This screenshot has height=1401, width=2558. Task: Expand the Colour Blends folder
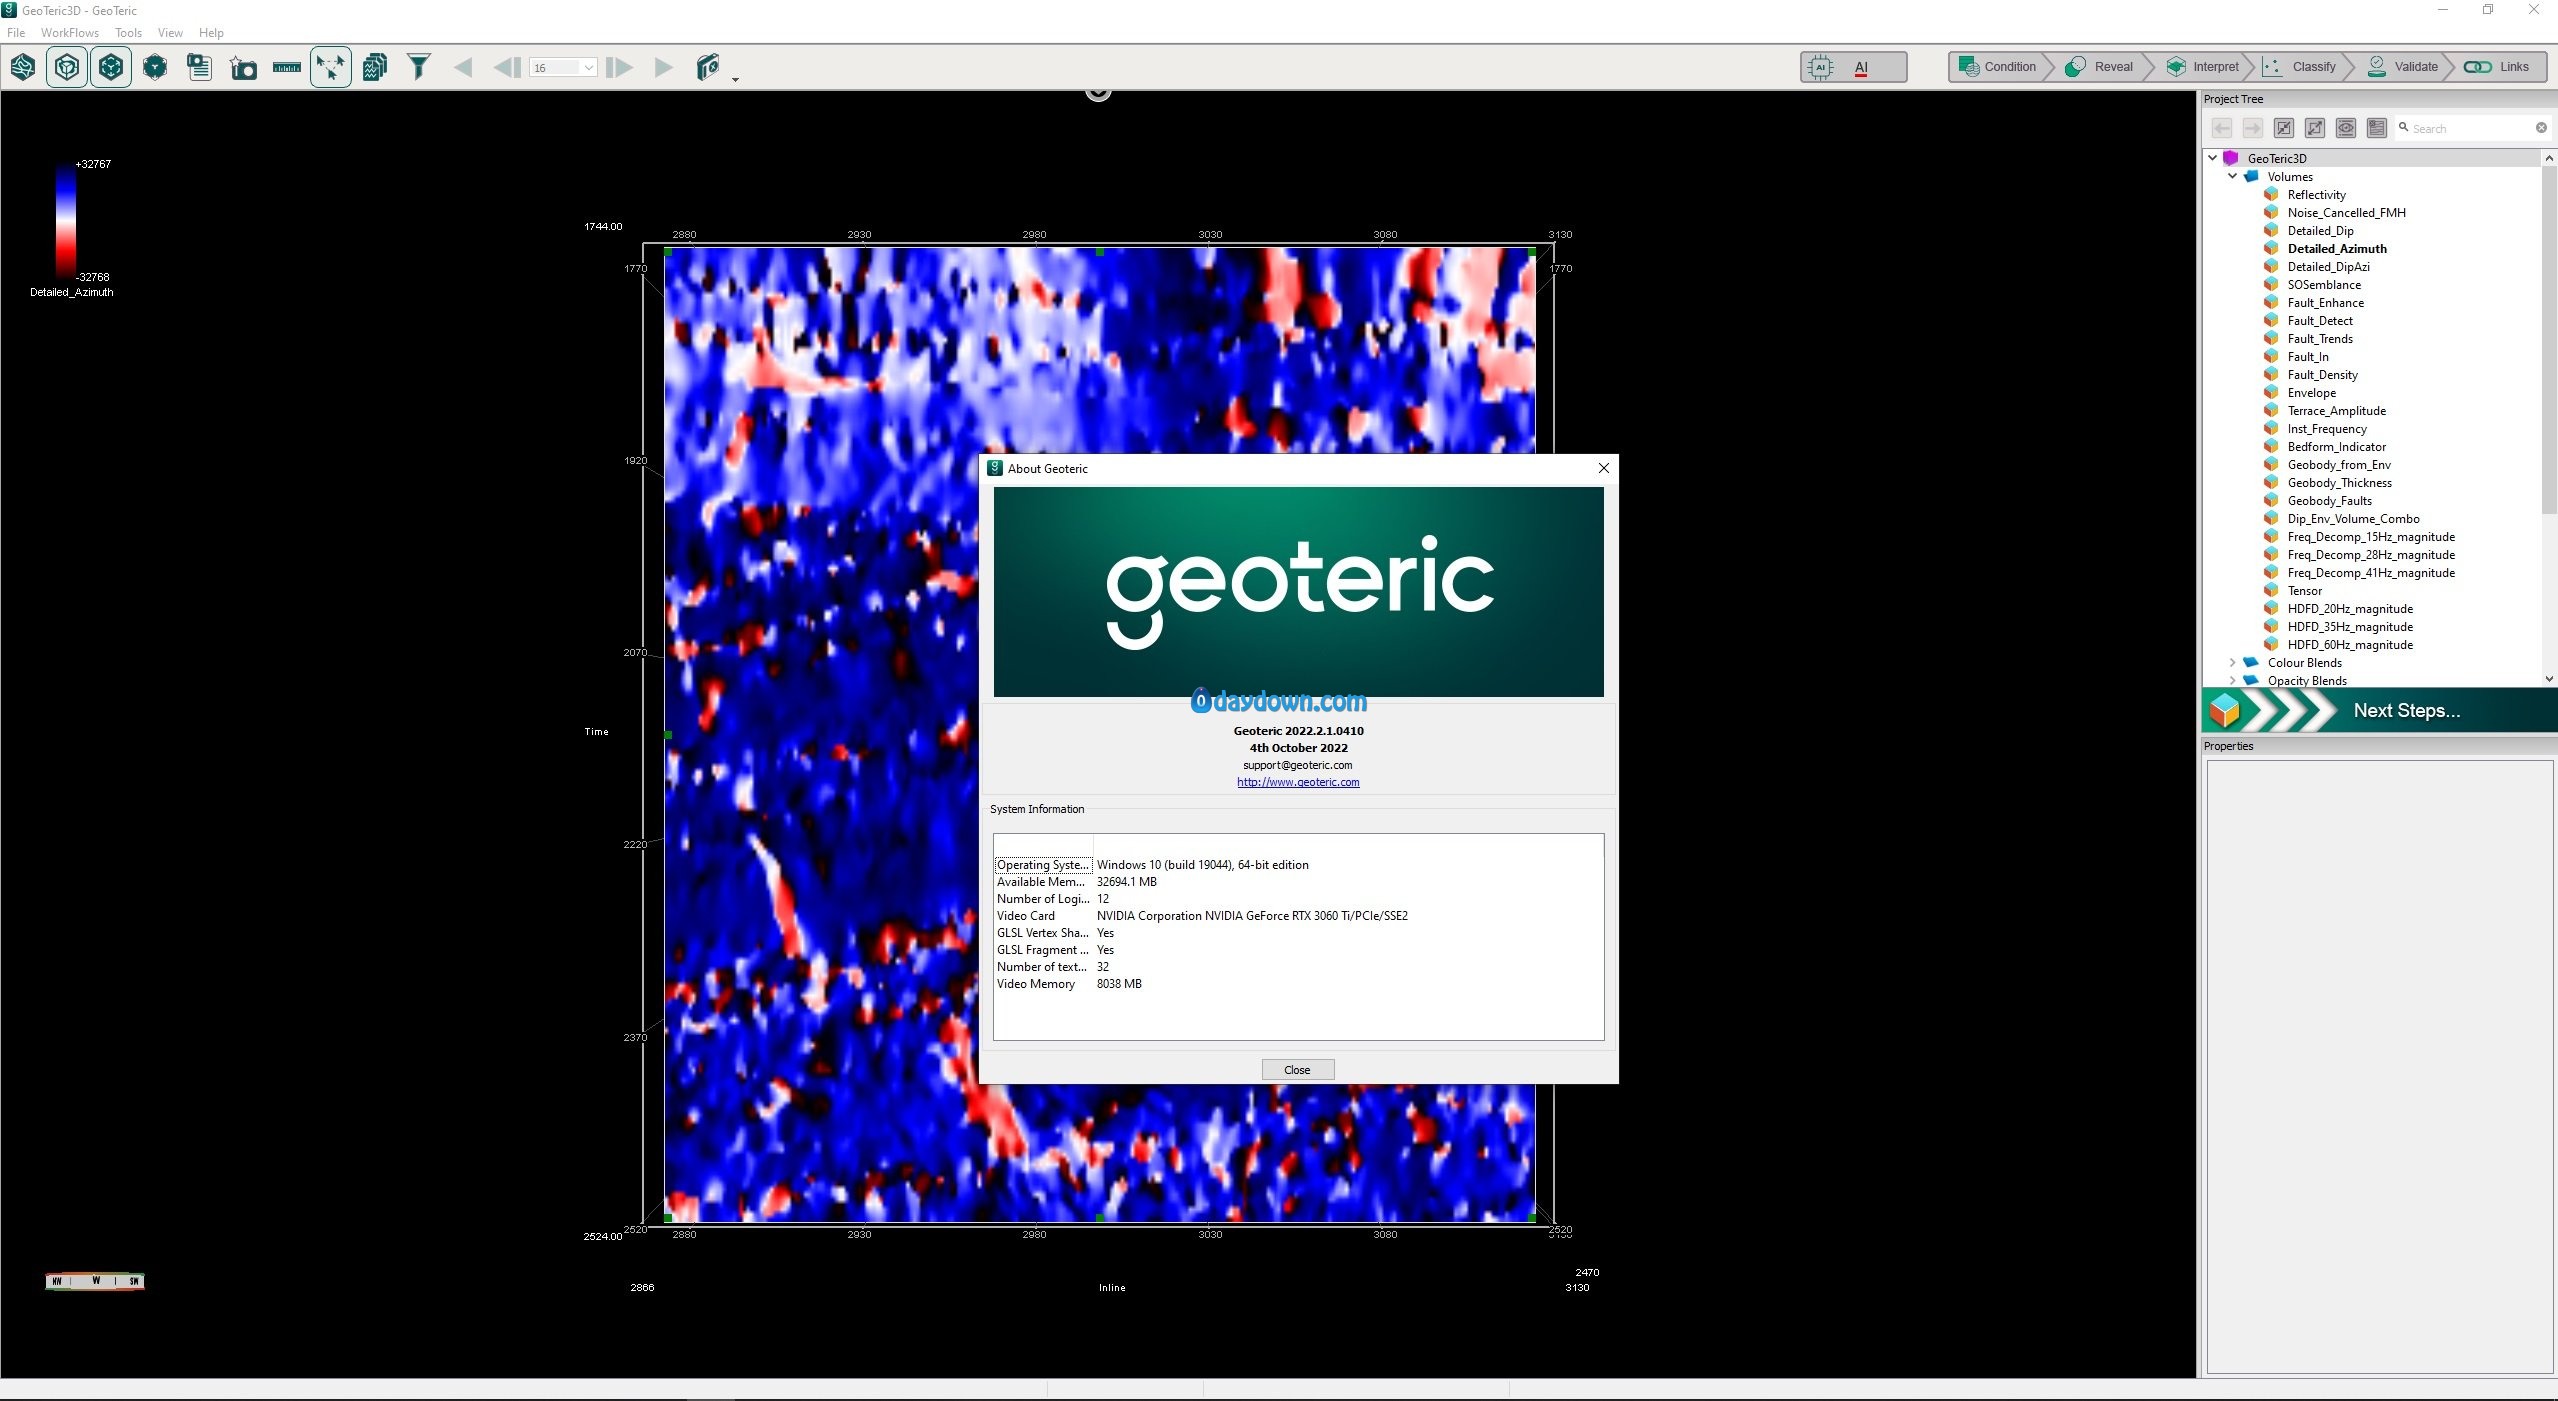2232,662
